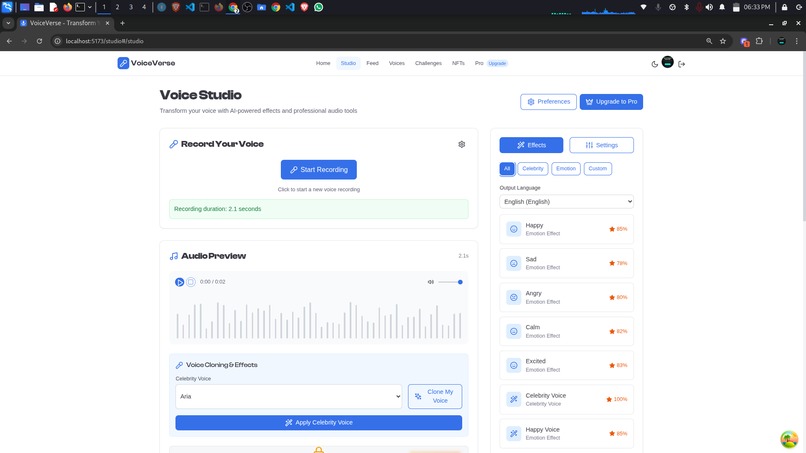The width and height of the screenshot is (806, 453).
Task: Click the Upgrade badge beside Pro
Action: (x=497, y=63)
